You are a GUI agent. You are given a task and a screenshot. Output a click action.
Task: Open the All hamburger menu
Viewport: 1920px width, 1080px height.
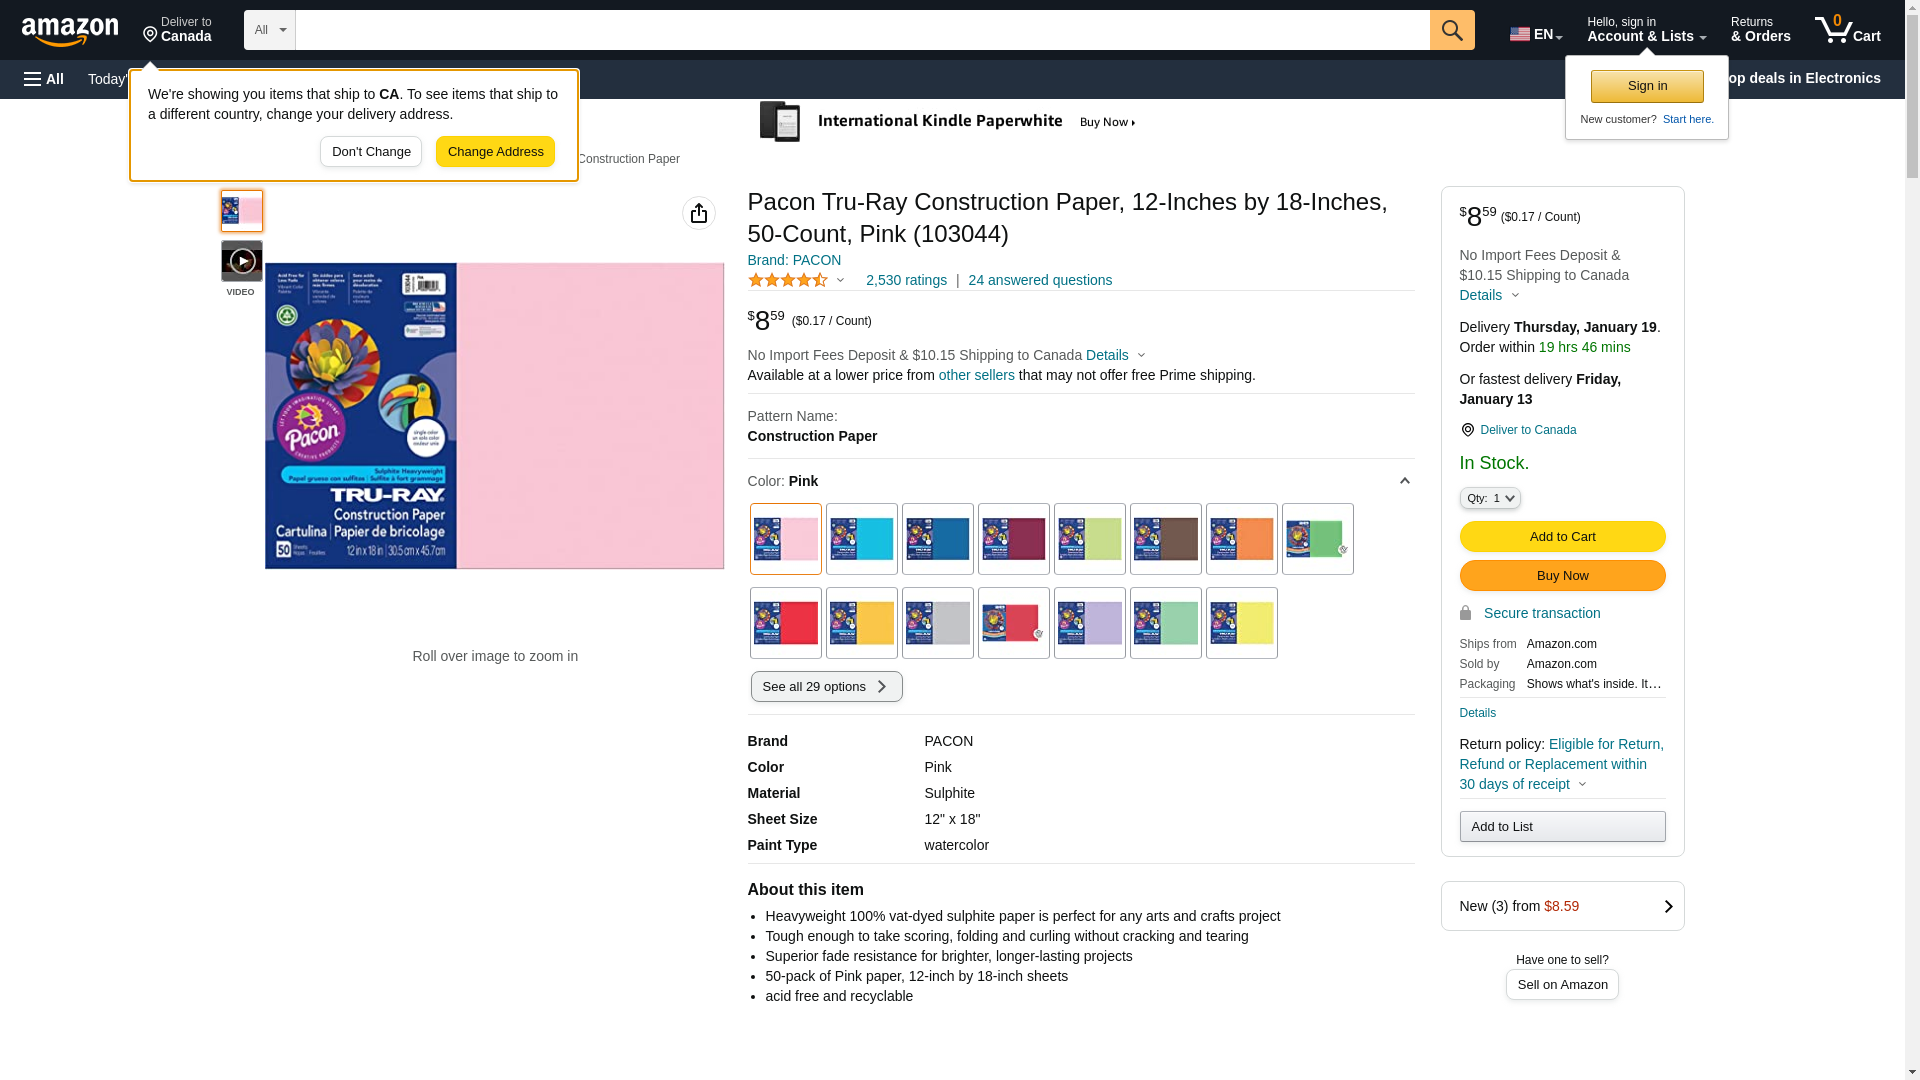[44, 79]
